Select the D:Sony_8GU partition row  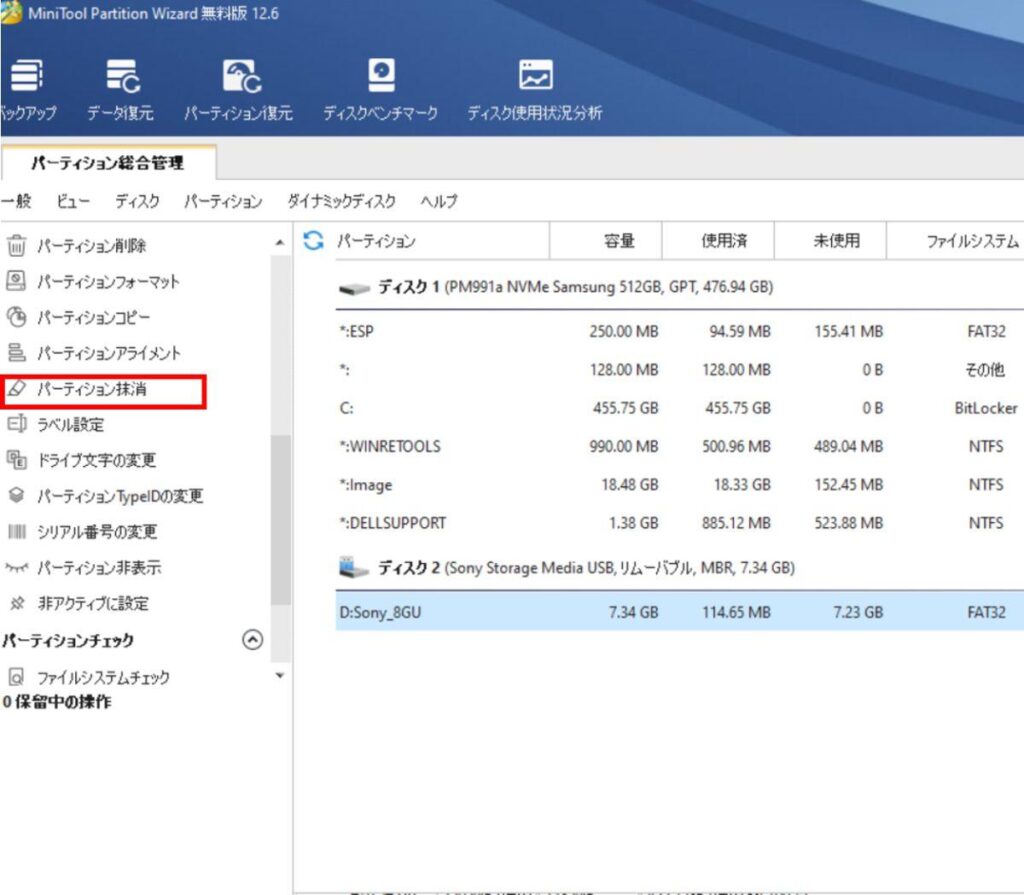(680, 612)
